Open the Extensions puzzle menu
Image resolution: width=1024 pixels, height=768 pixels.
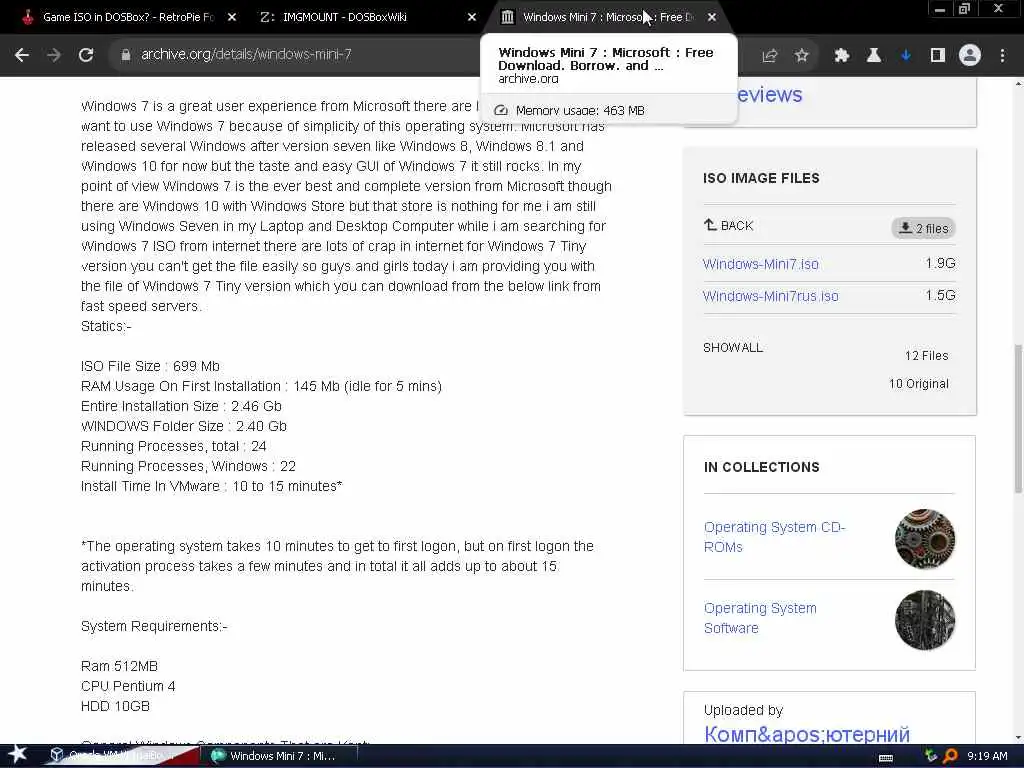click(x=842, y=56)
